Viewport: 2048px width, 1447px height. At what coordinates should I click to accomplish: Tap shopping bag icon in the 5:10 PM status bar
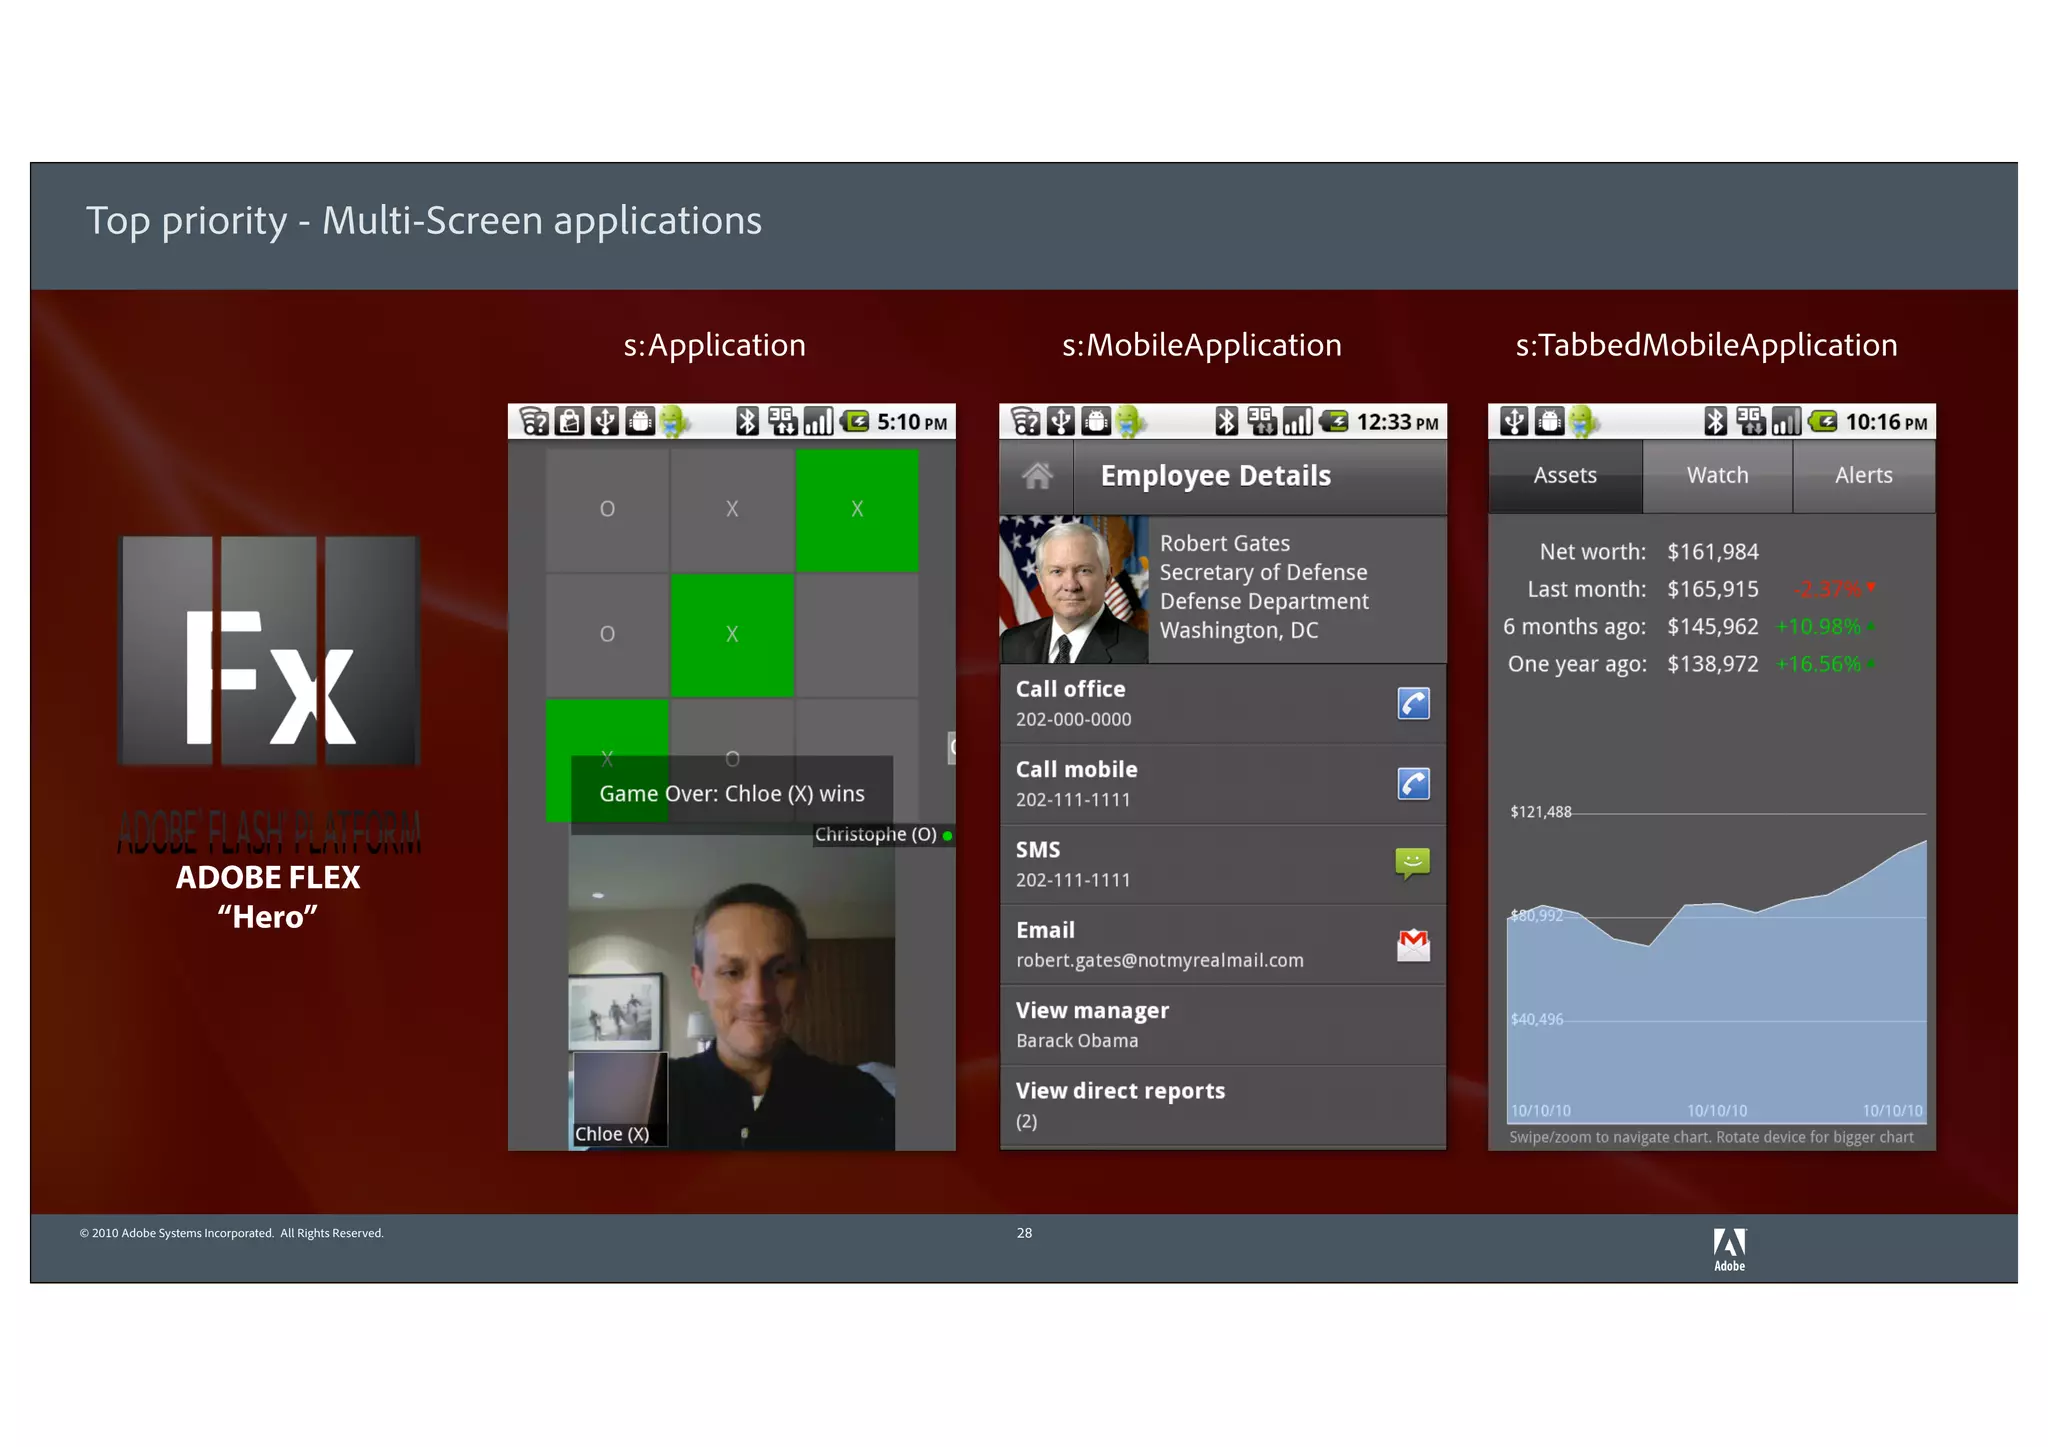(x=569, y=422)
